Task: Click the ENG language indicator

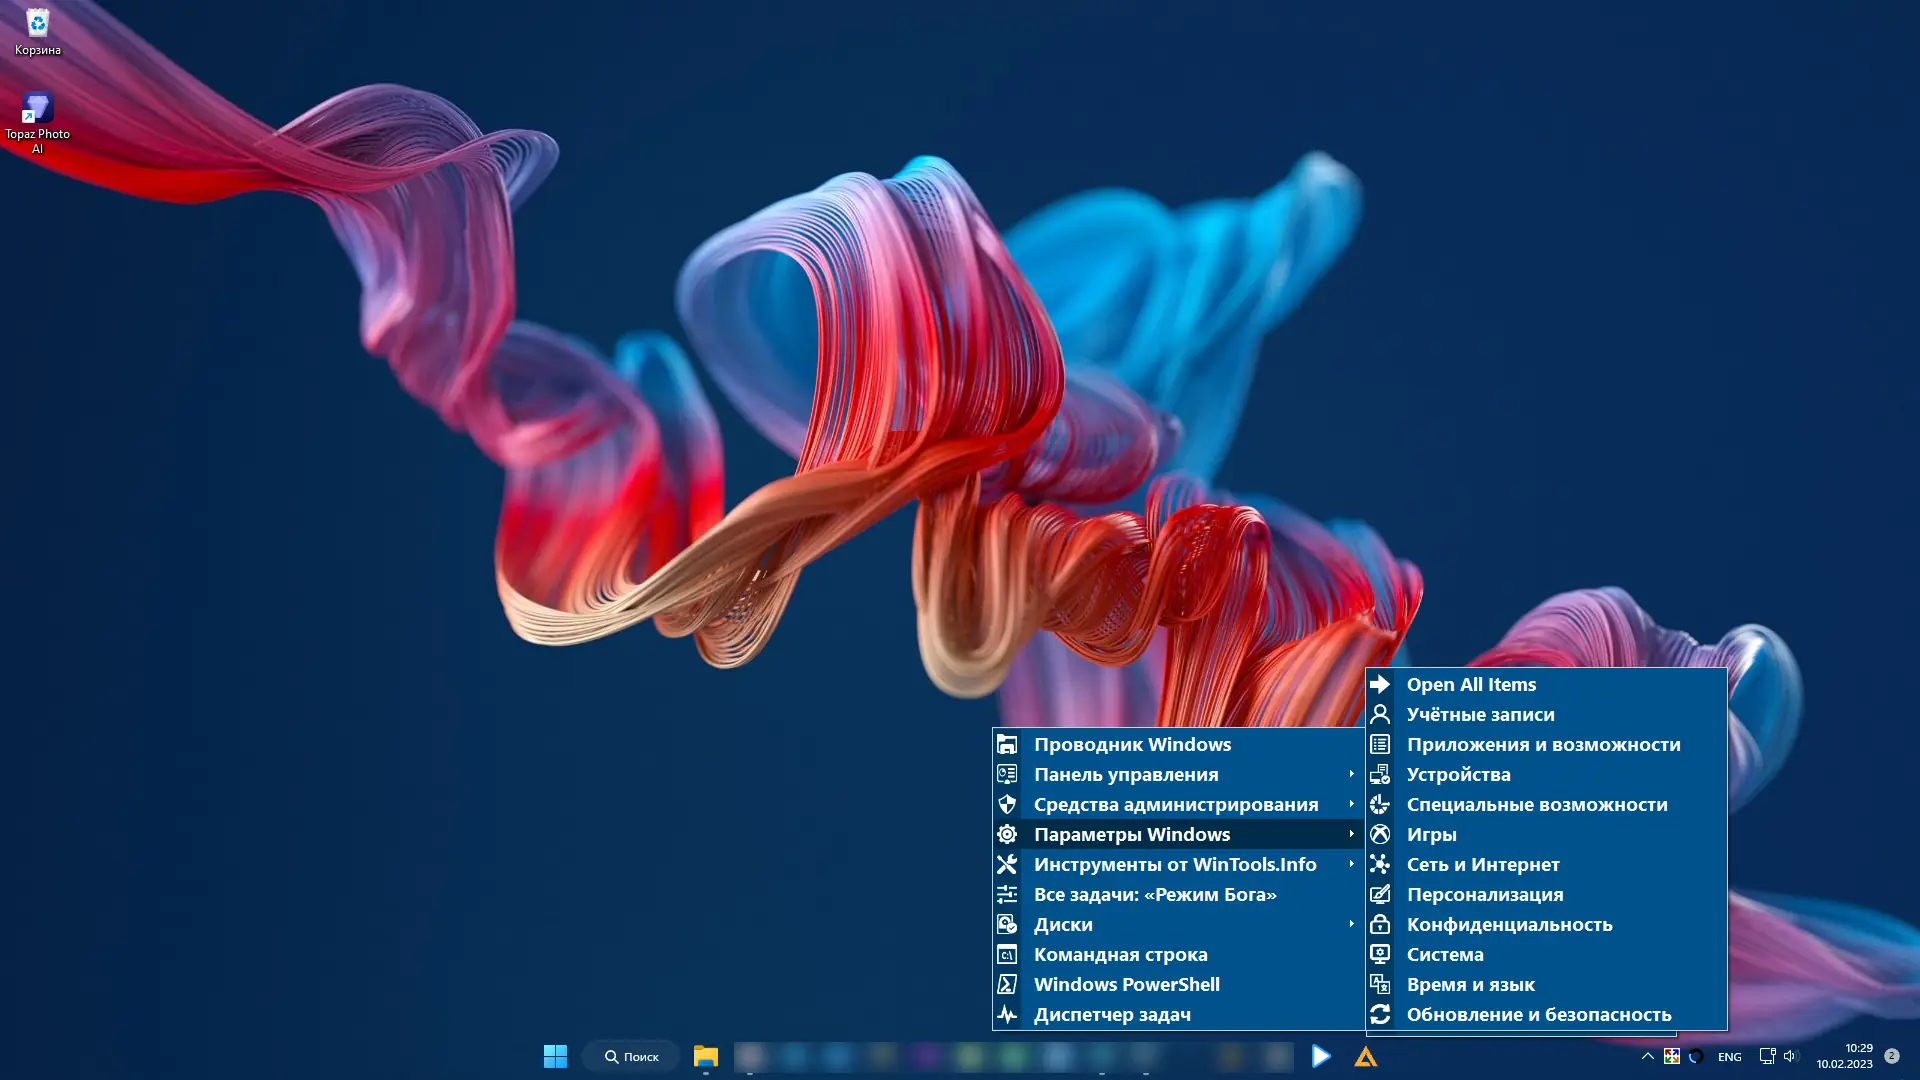Action: pos(1729,1057)
